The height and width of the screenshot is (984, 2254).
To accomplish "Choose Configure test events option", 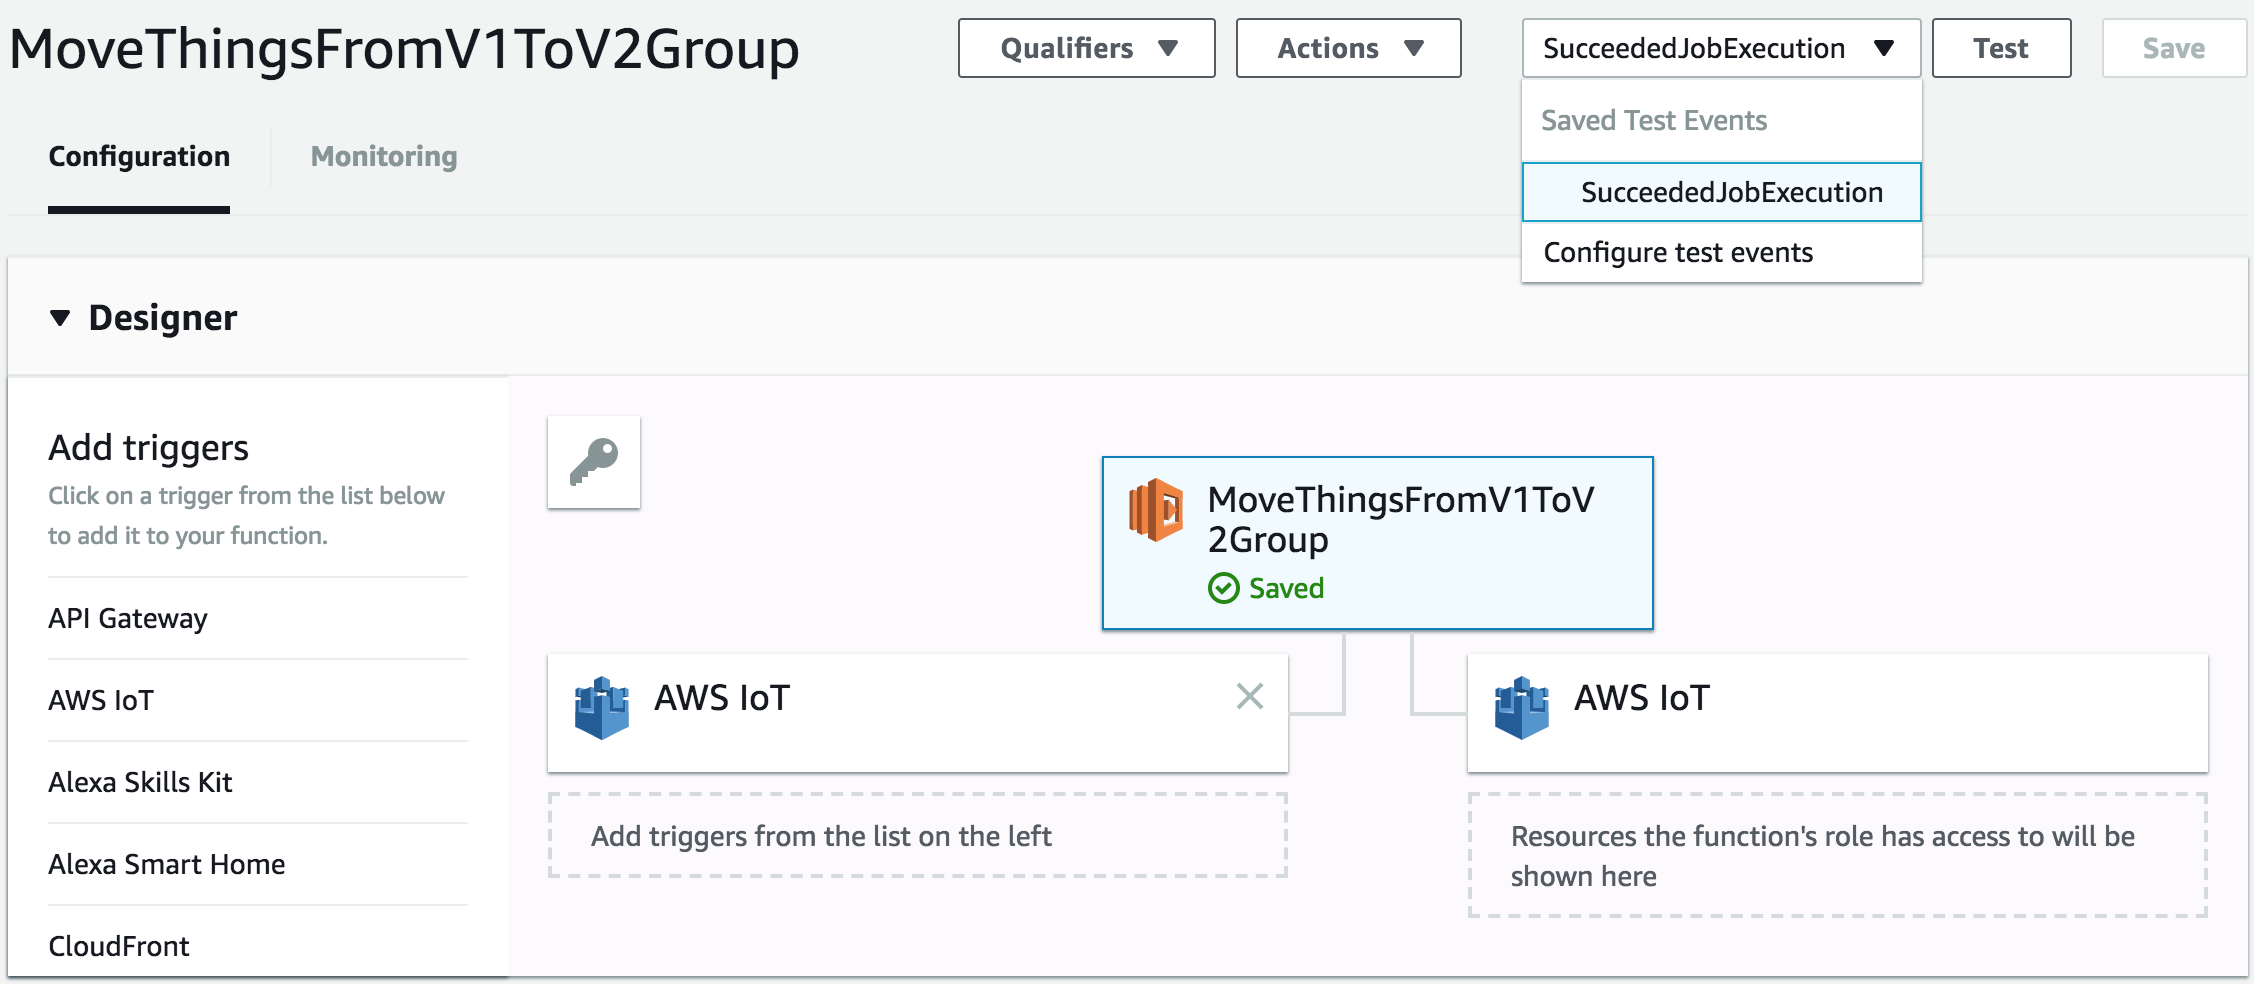I will coord(1678,252).
